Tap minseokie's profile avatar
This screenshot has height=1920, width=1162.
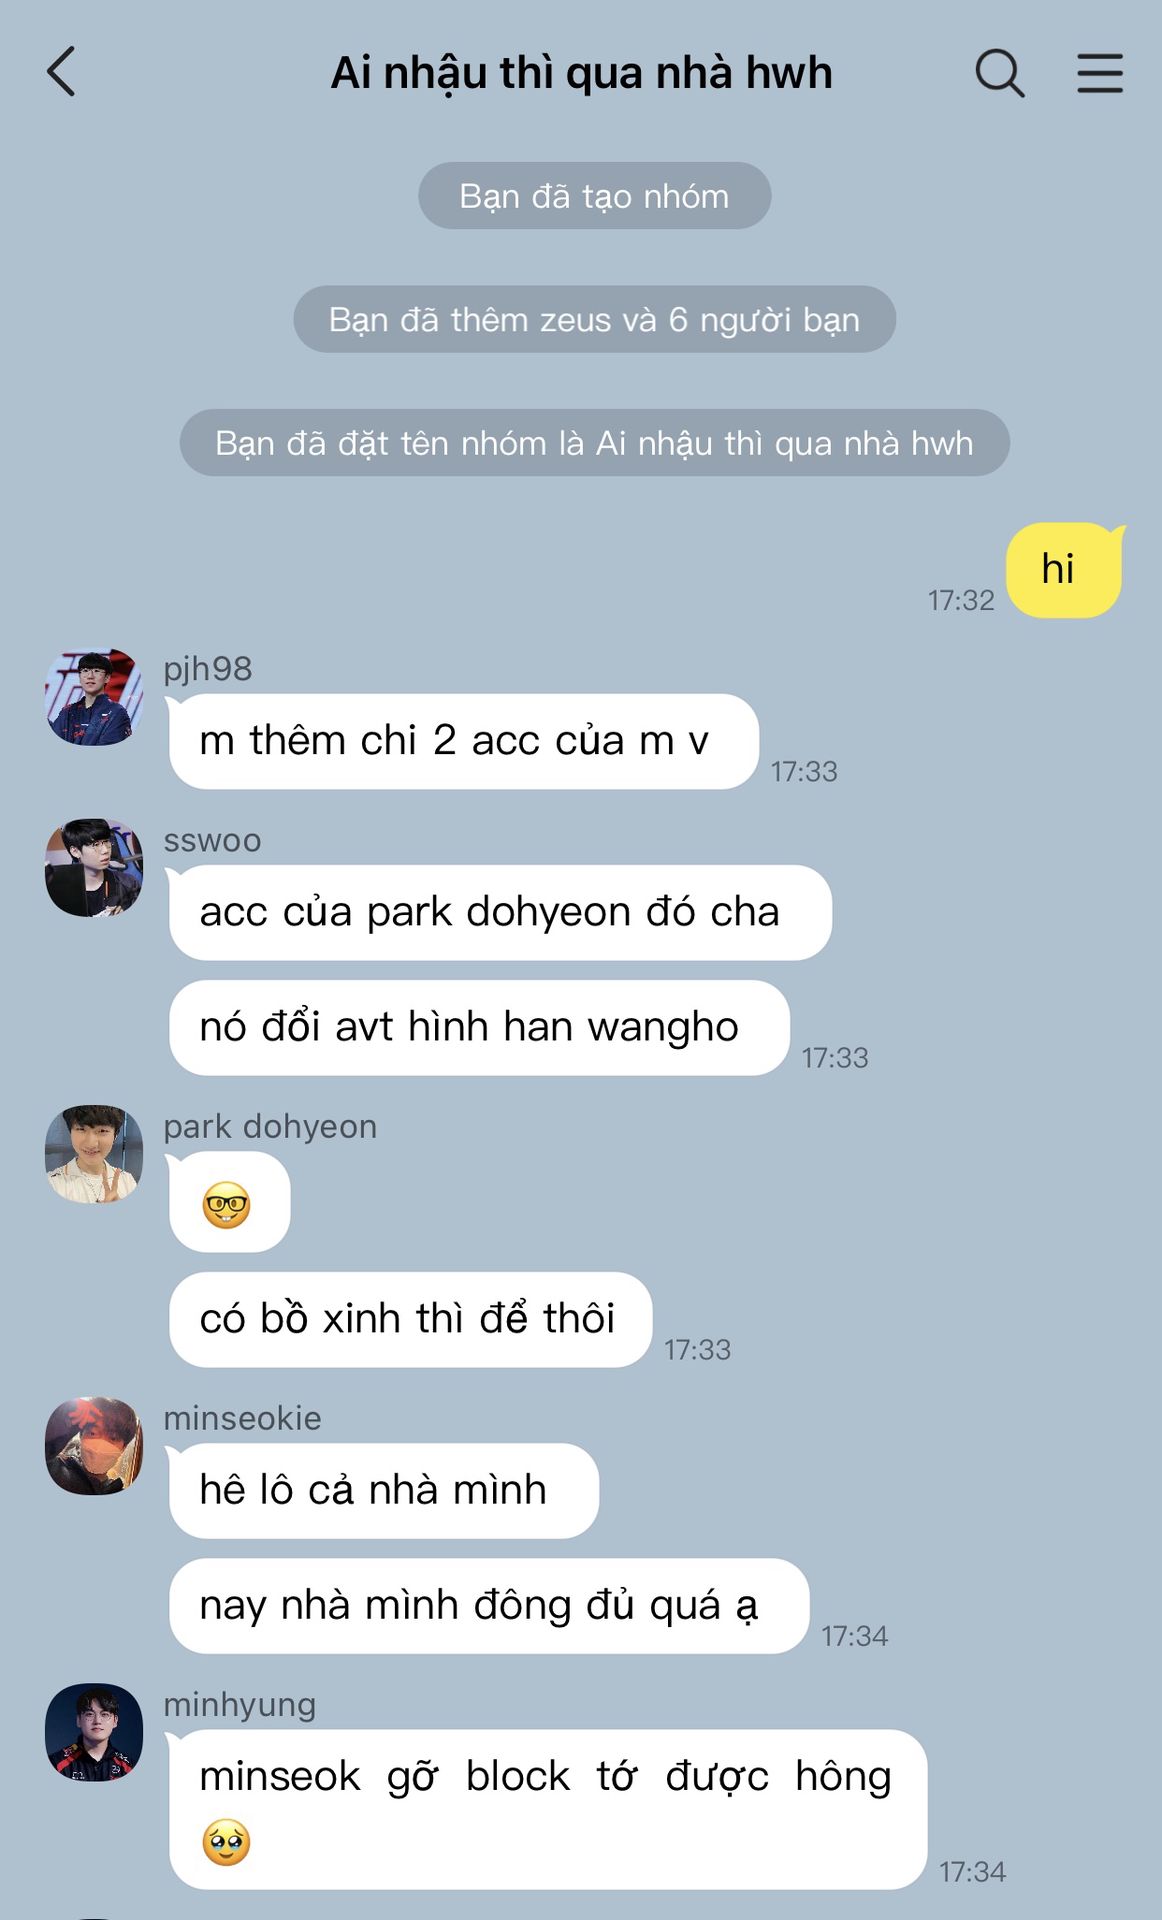pyautogui.click(x=94, y=1446)
